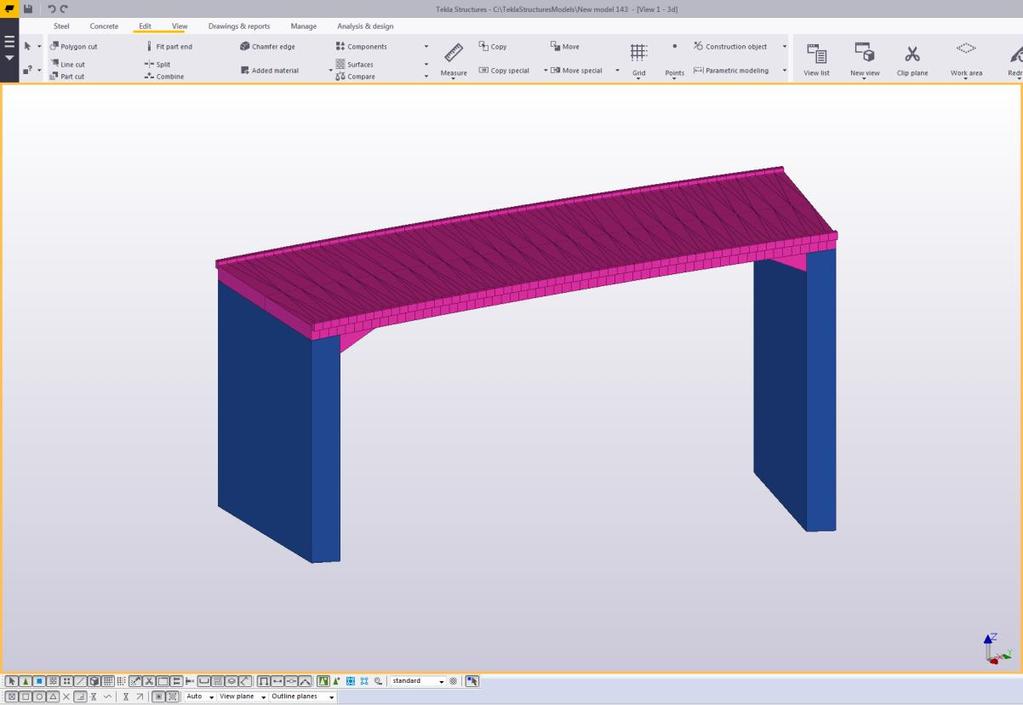Viewport: 1023px width, 705px height.
Task: Create a New view
Action: click(864, 59)
